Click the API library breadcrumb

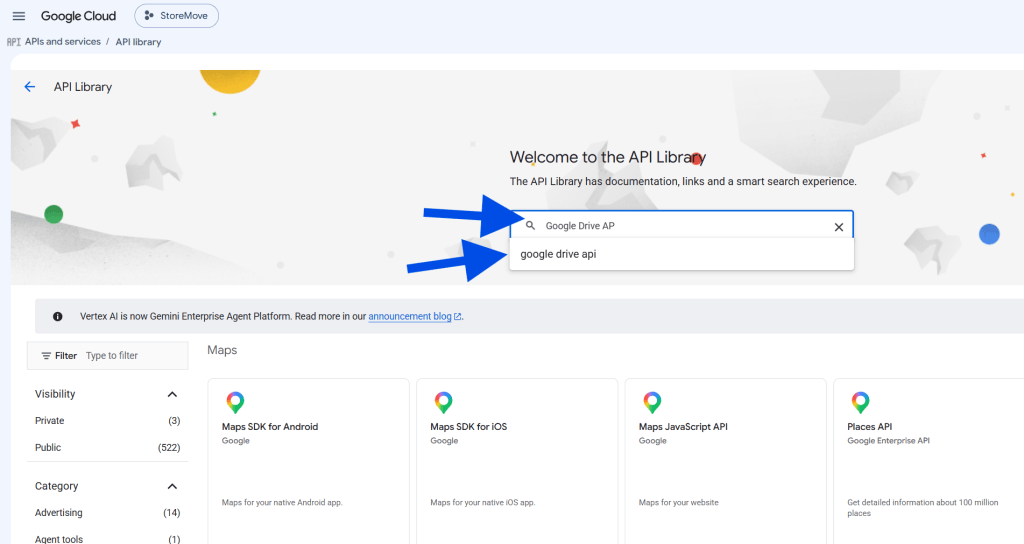pos(138,42)
